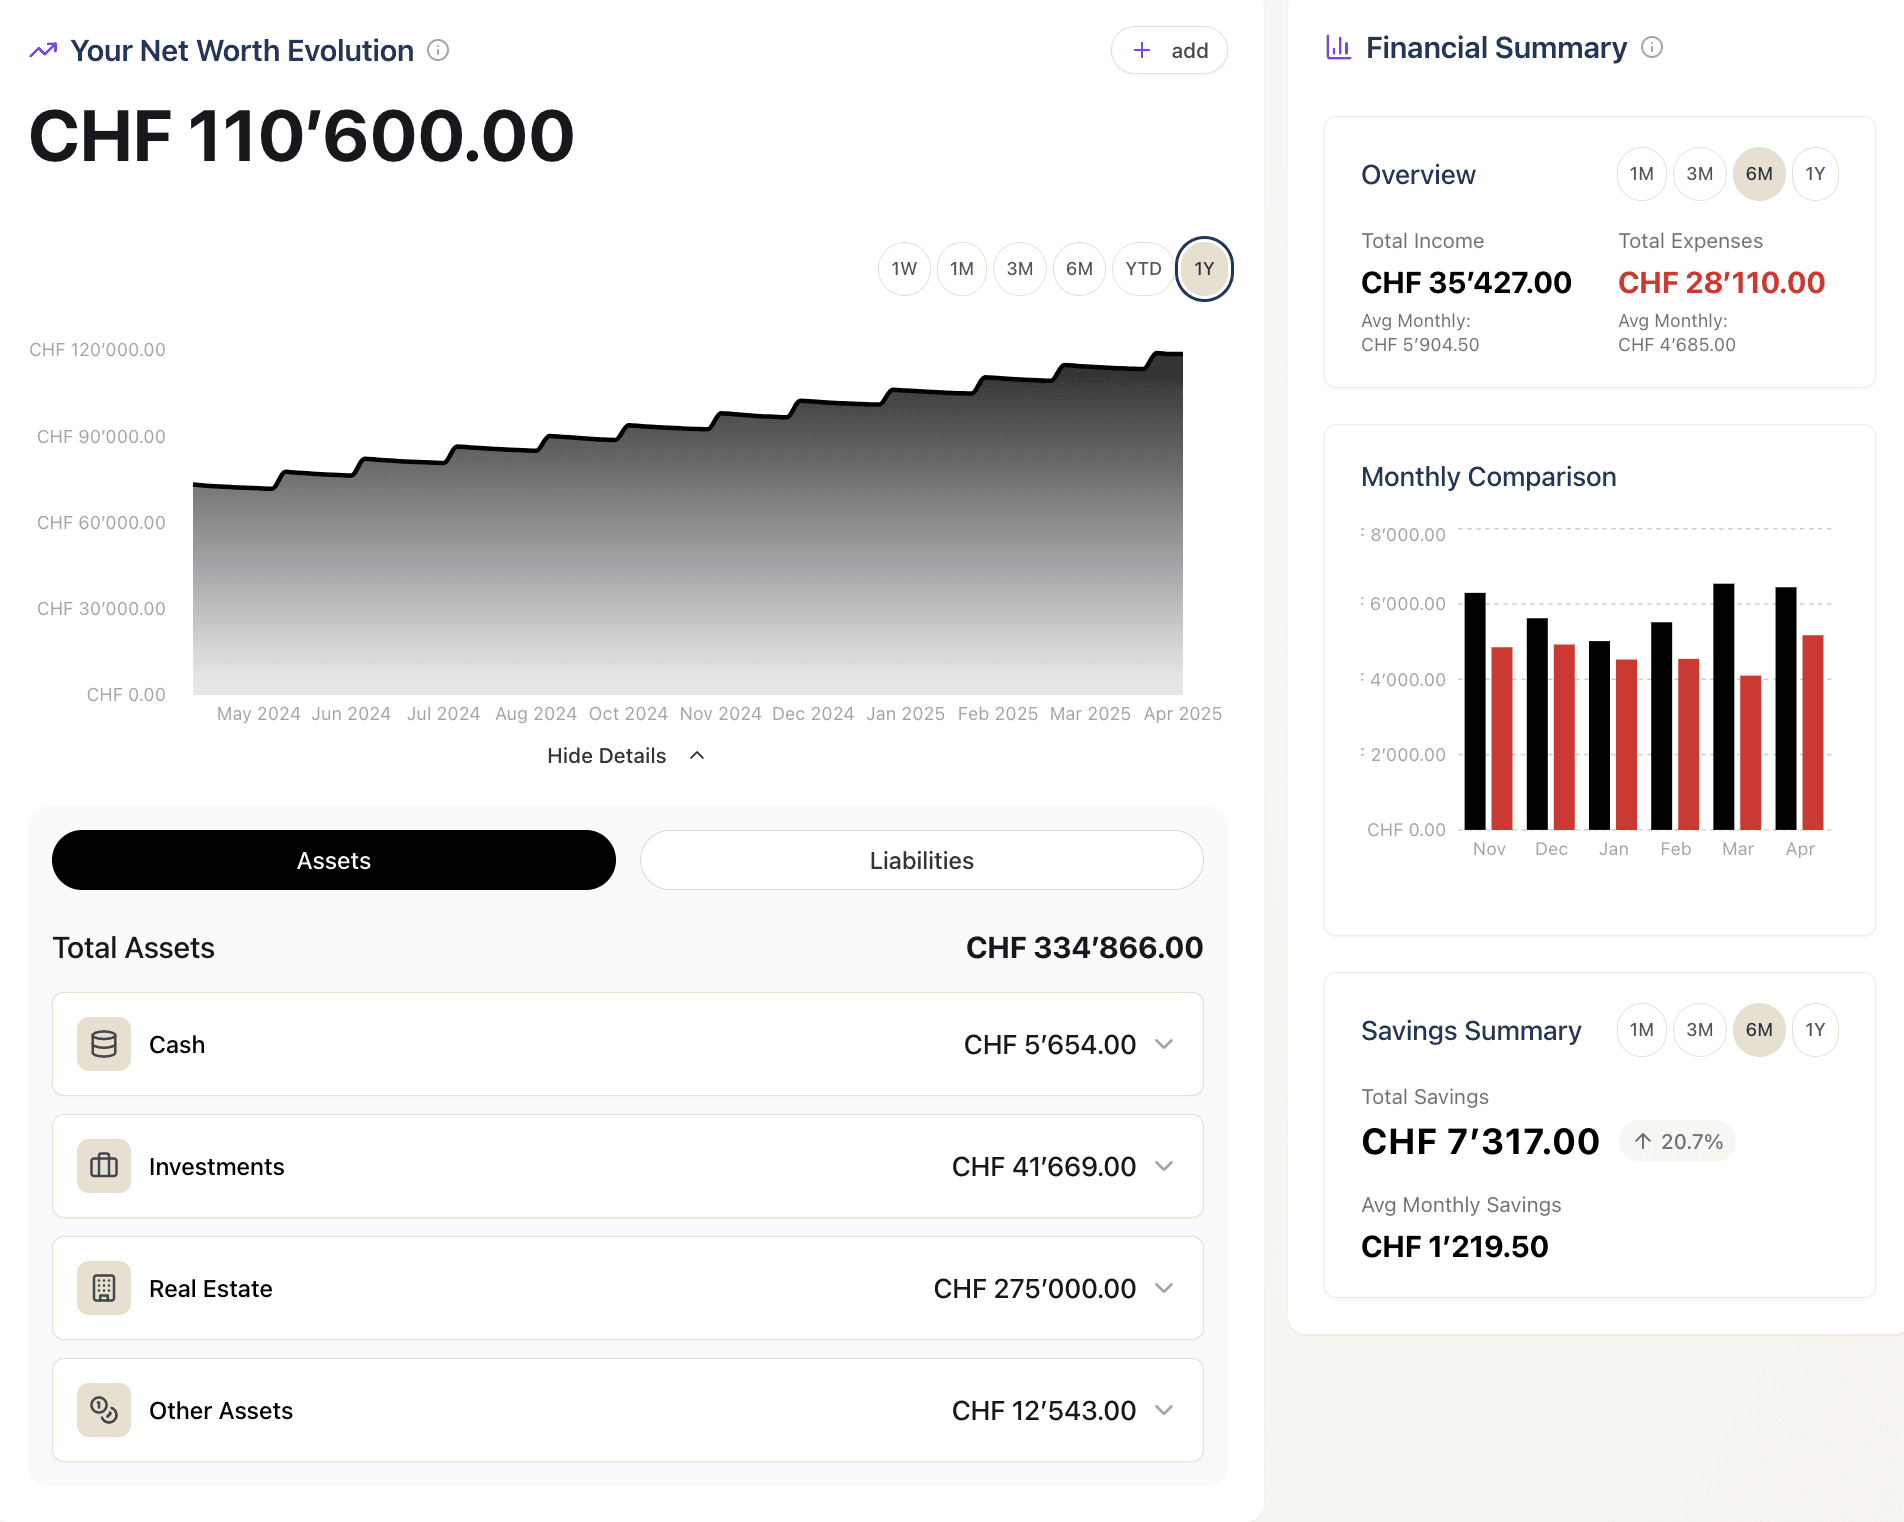Click the Investments briefcase icon

pos(104,1166)
